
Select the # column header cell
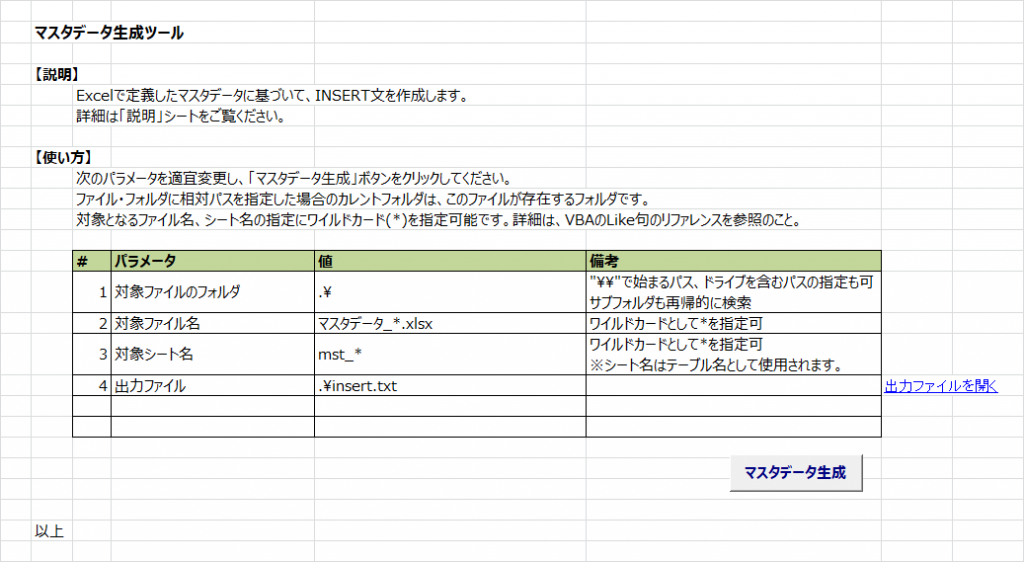(92, 261)
